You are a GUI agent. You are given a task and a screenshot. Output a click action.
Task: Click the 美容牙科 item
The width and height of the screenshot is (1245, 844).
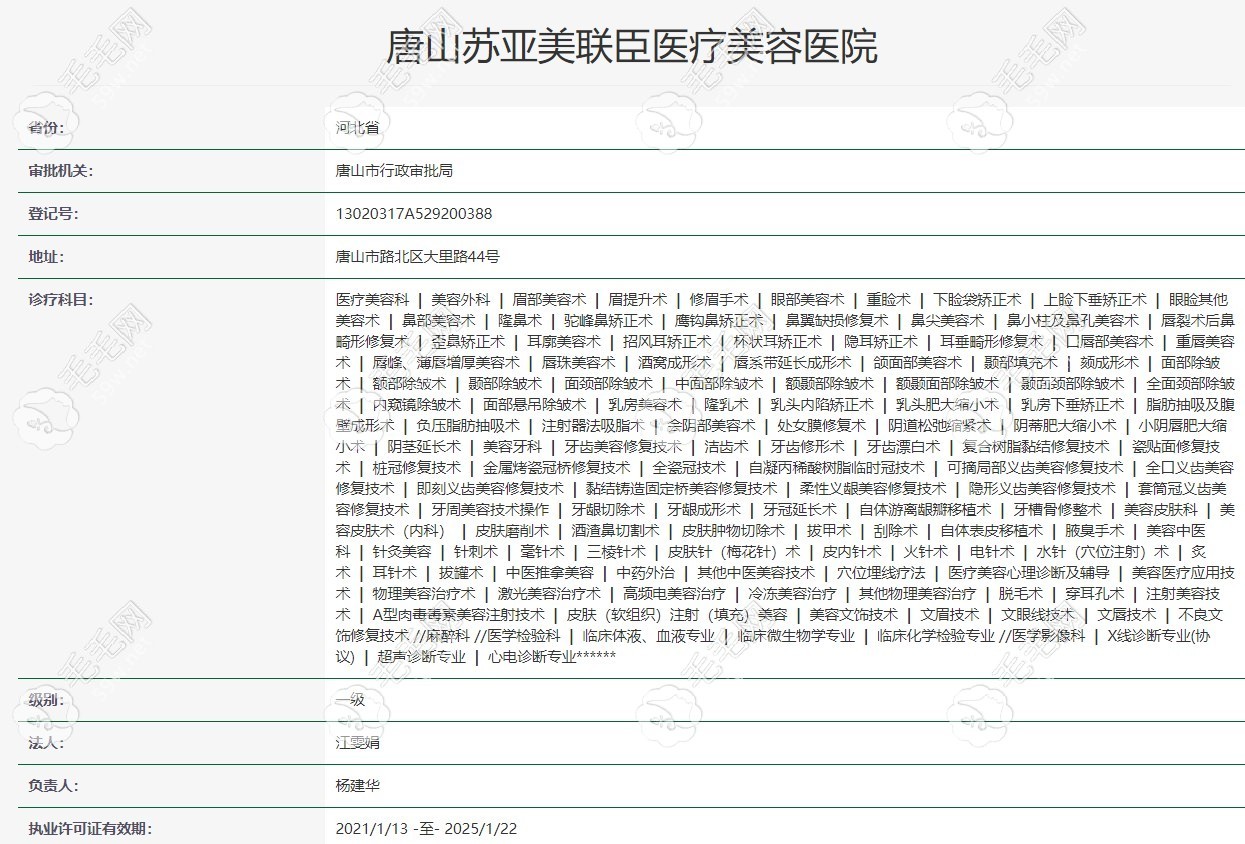point(512,447)
